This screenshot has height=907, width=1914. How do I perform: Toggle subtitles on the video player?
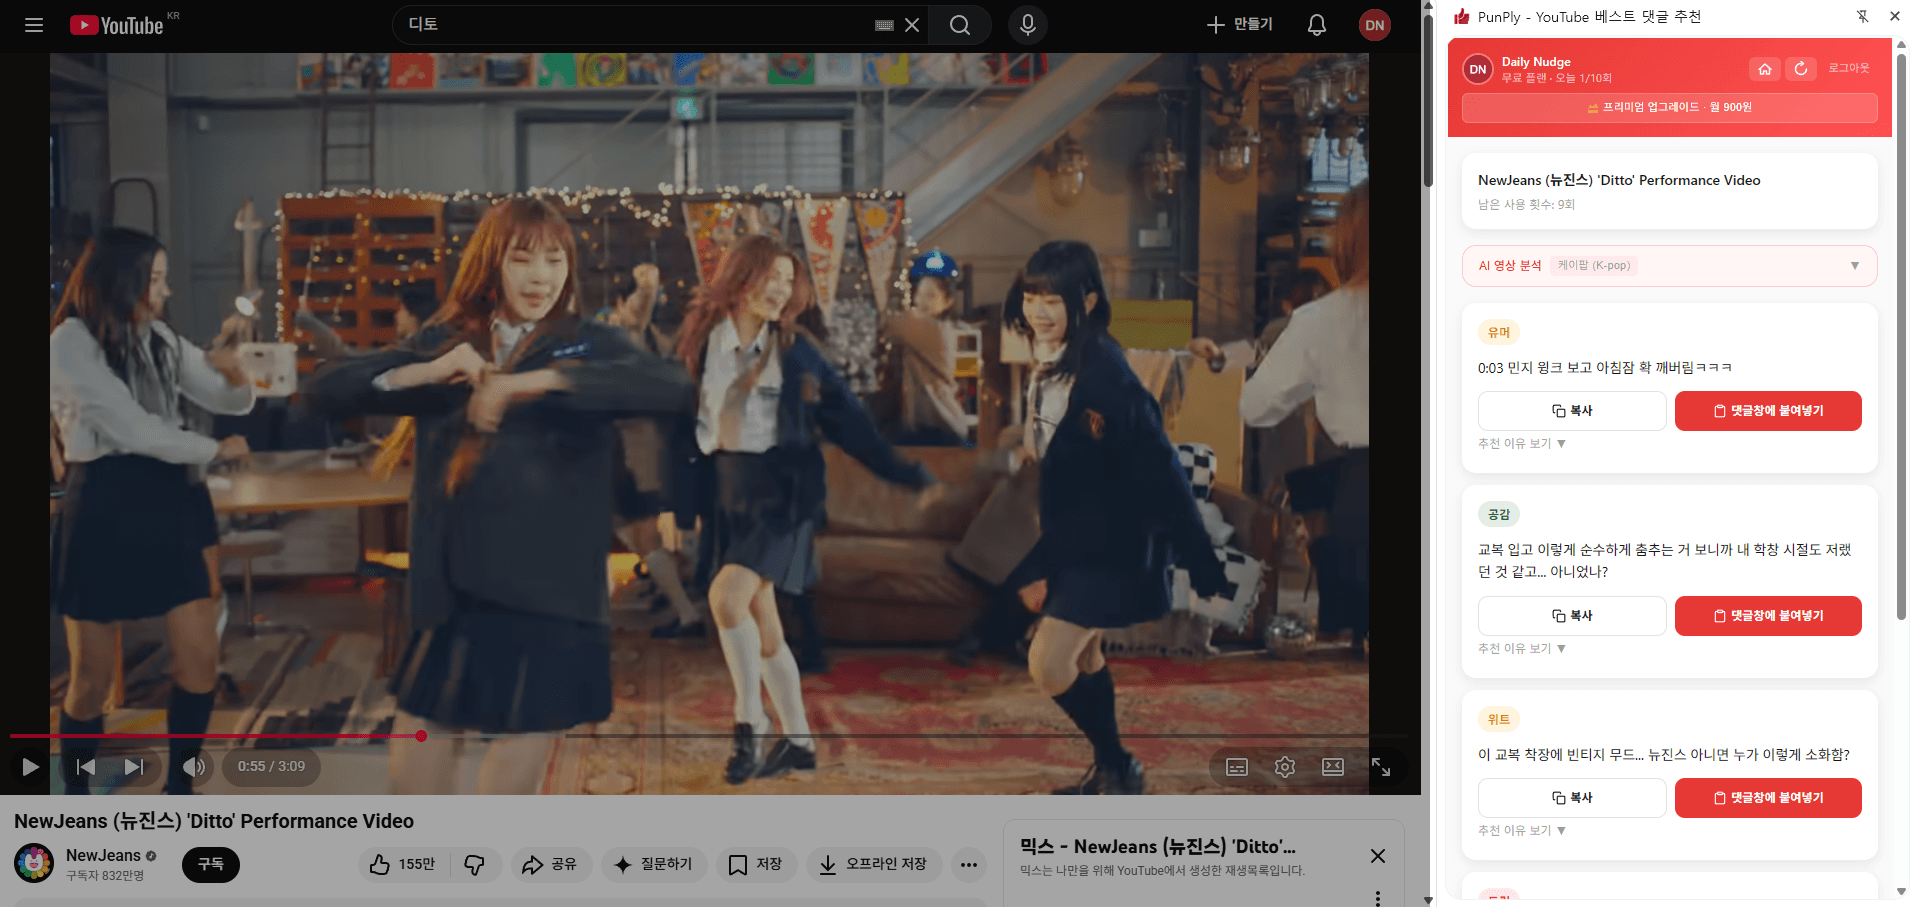coord(1237,767)
